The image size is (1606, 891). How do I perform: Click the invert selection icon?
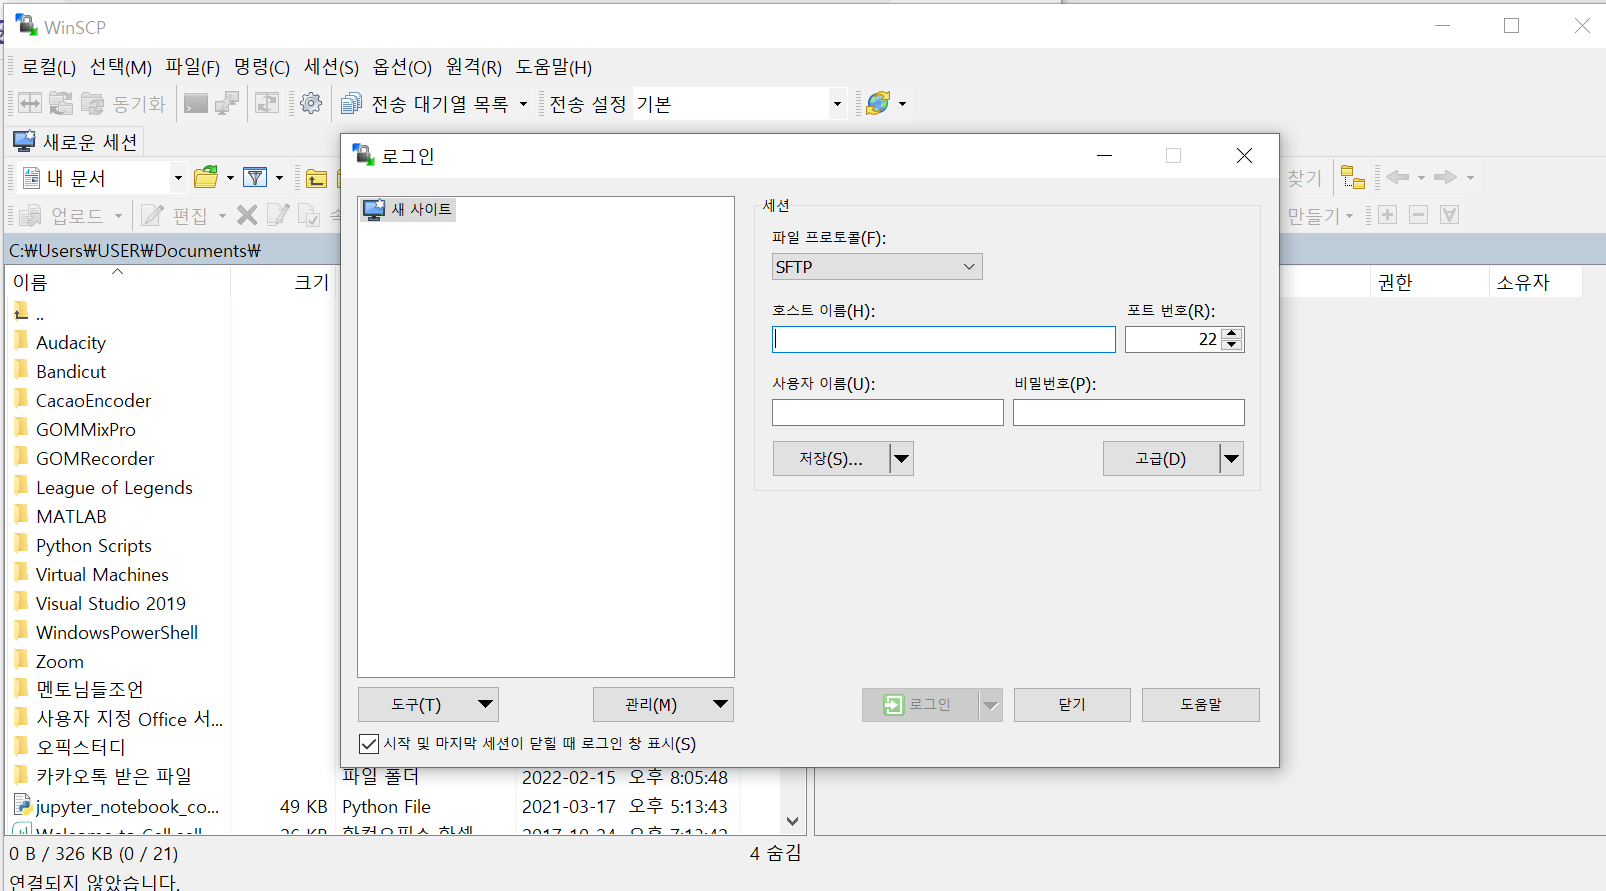pos(1450,215)
